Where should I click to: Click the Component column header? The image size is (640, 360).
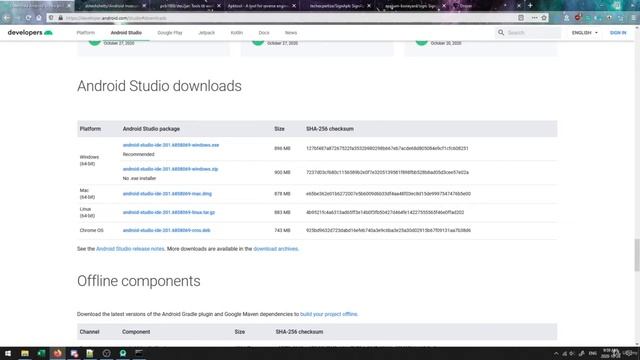[136, 332]
